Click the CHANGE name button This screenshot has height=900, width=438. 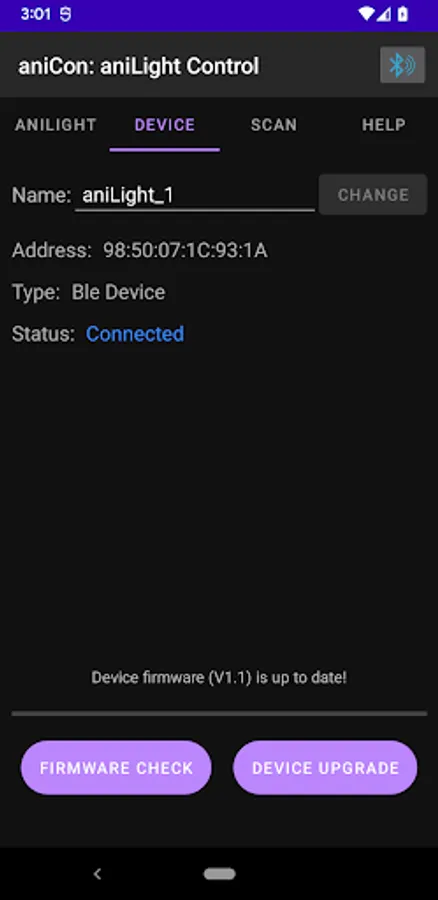point(373,195)
